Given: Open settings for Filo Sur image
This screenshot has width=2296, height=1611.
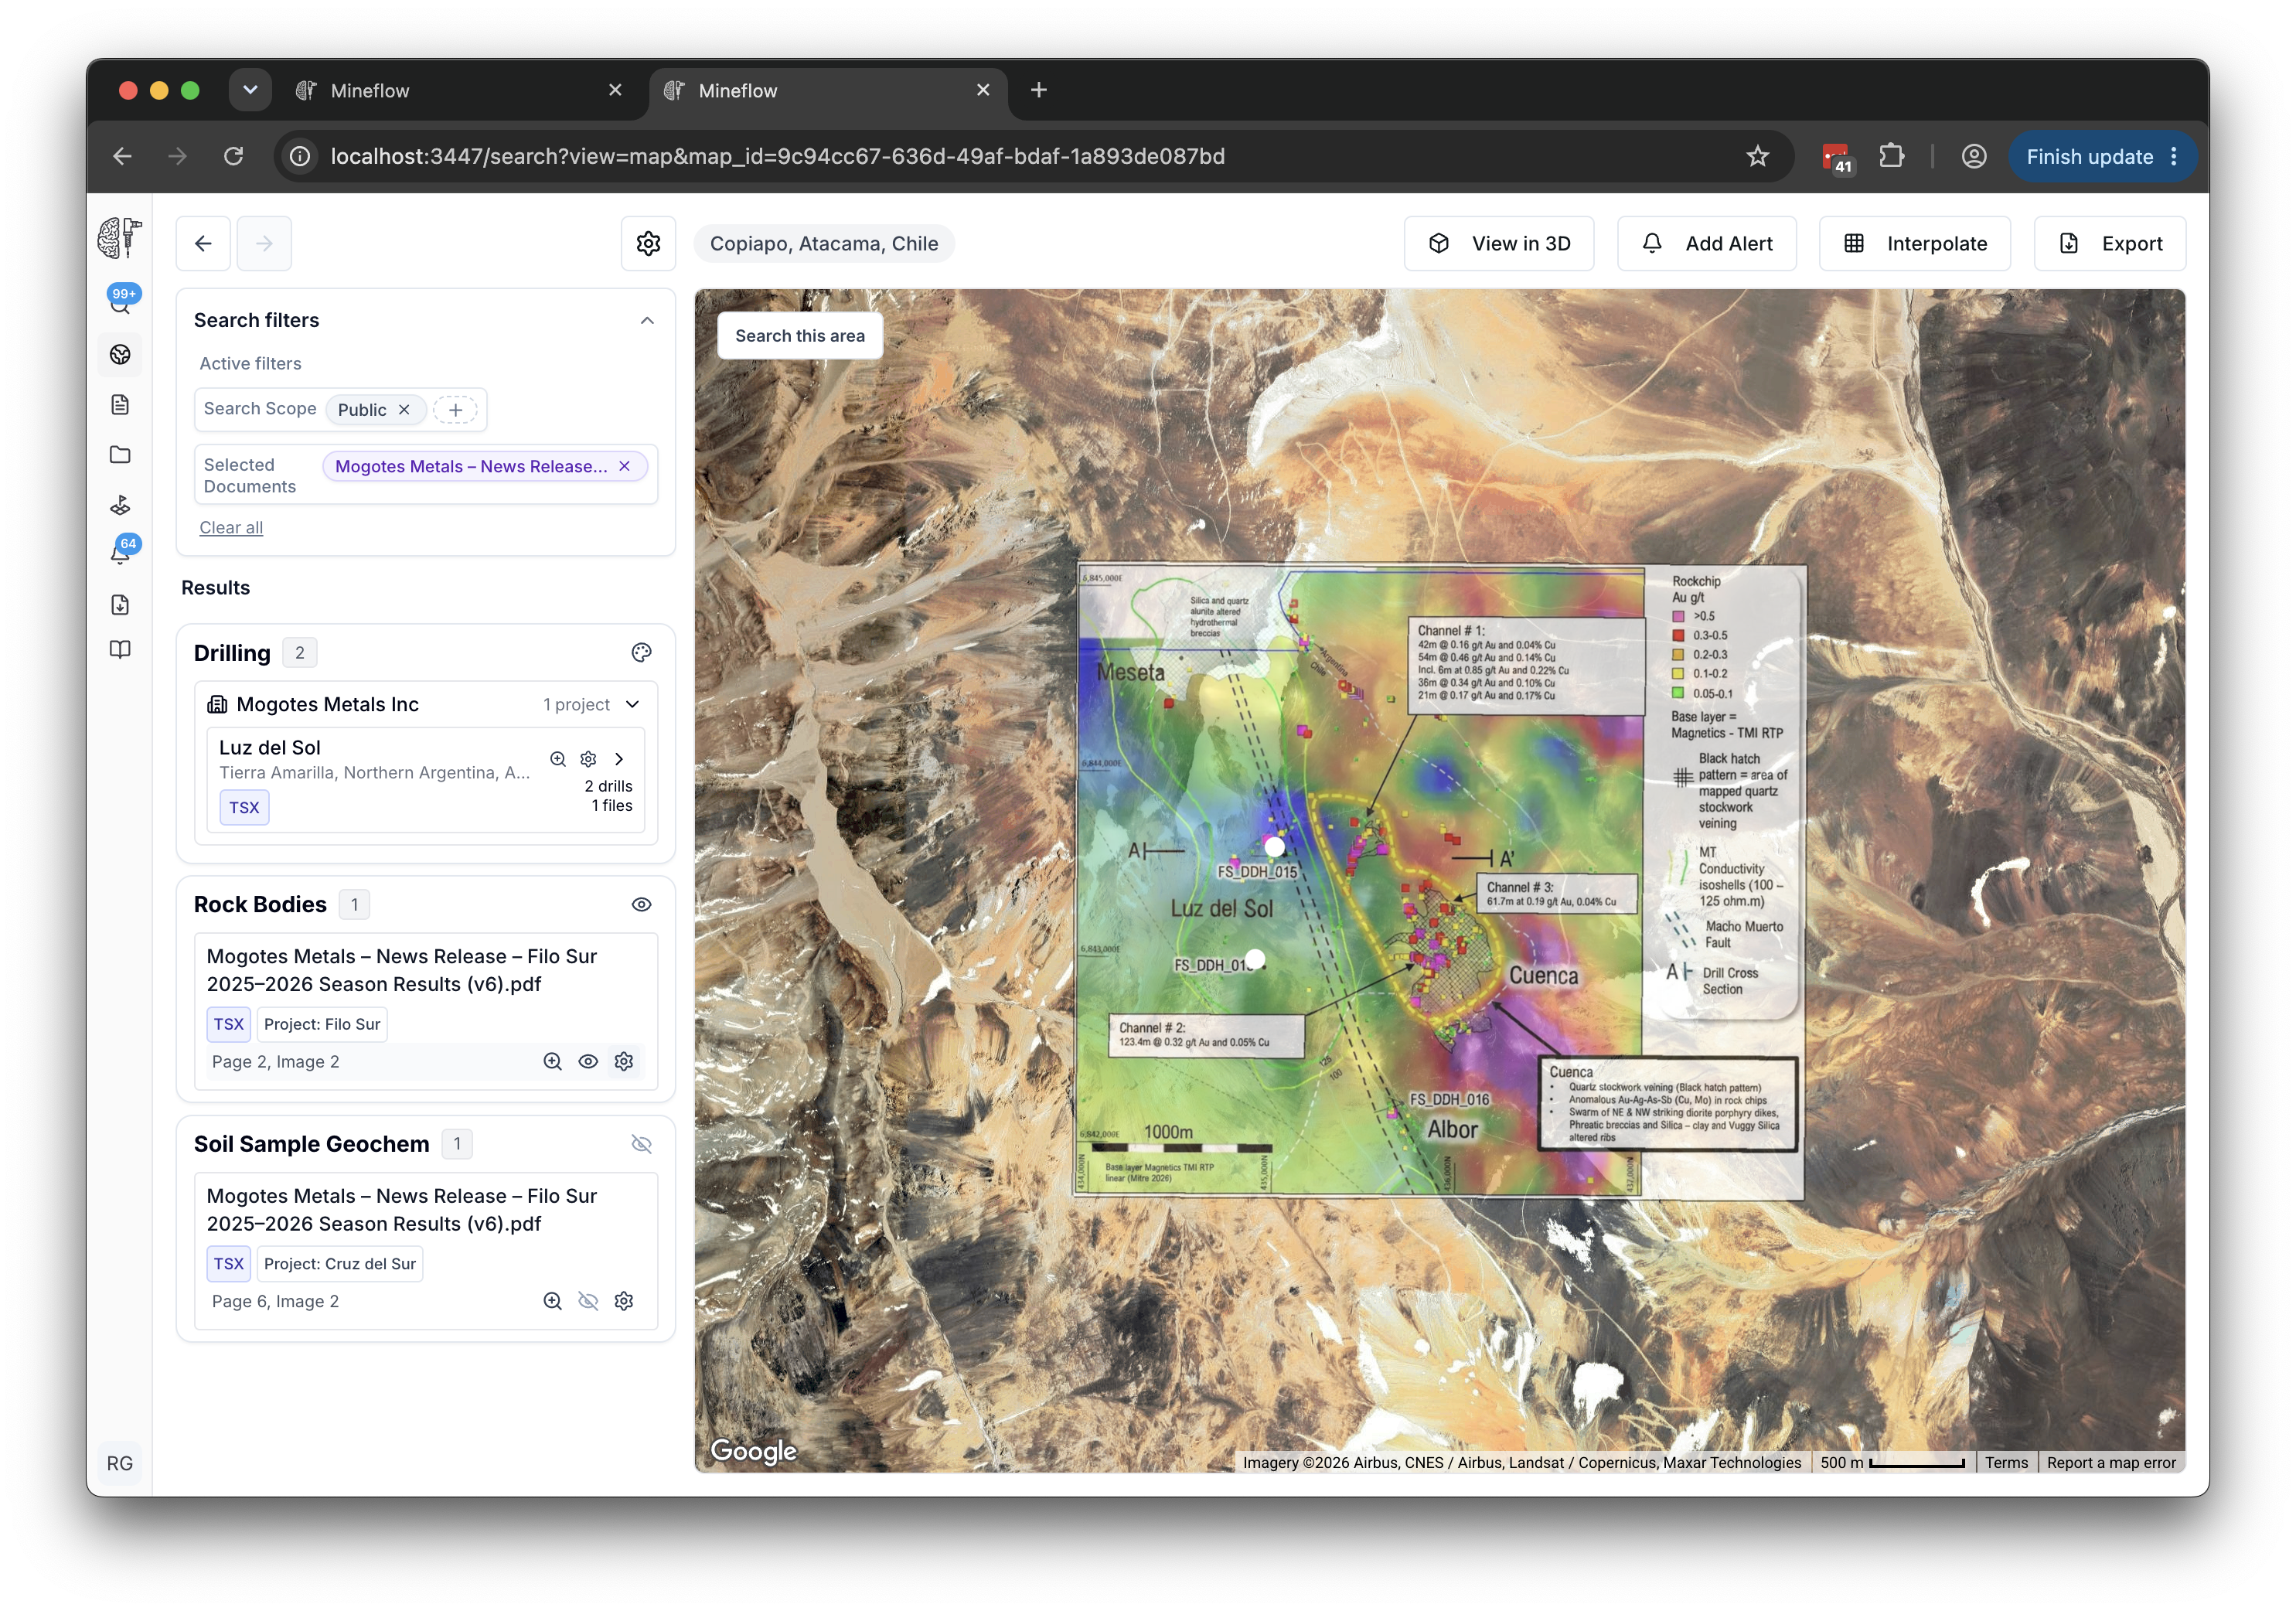Looking at the screenshot, I should pos(624,1062).
